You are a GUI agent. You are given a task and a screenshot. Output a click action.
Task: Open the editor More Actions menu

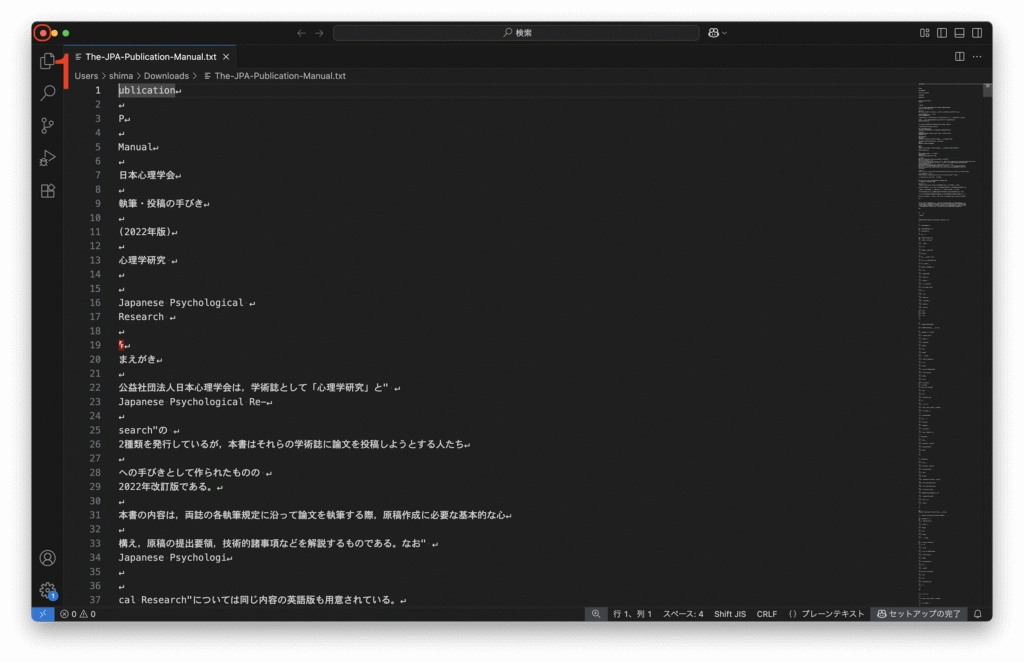(x=977, y=57)
